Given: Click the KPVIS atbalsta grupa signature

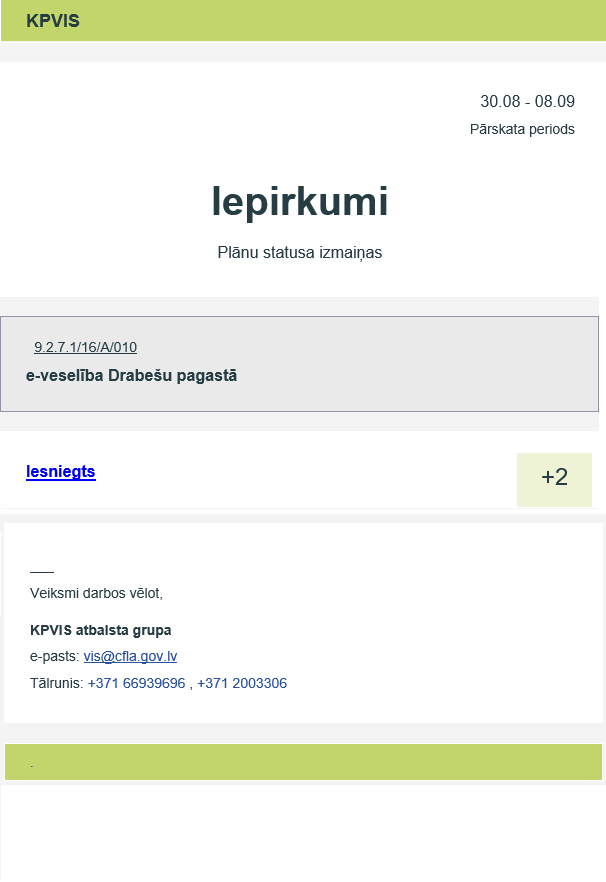Looking at the screenshot, I should click(101, 630).
